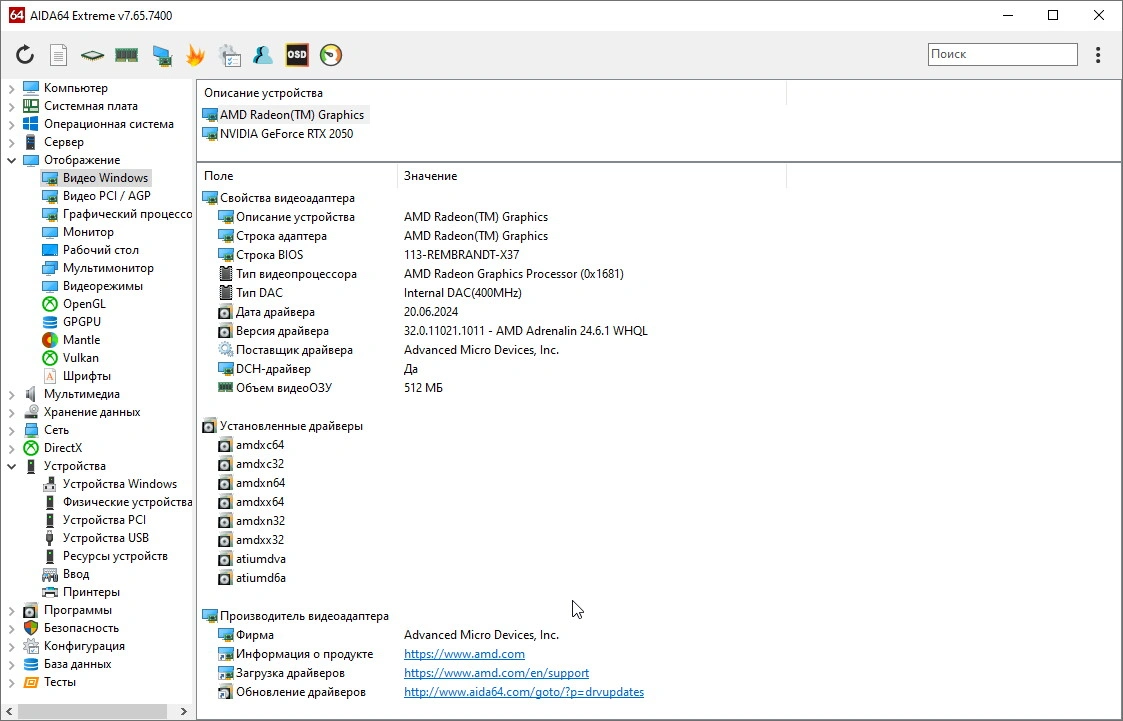Open the Report document toolbar icon
1123x721 pixels.
click(58, 55)
